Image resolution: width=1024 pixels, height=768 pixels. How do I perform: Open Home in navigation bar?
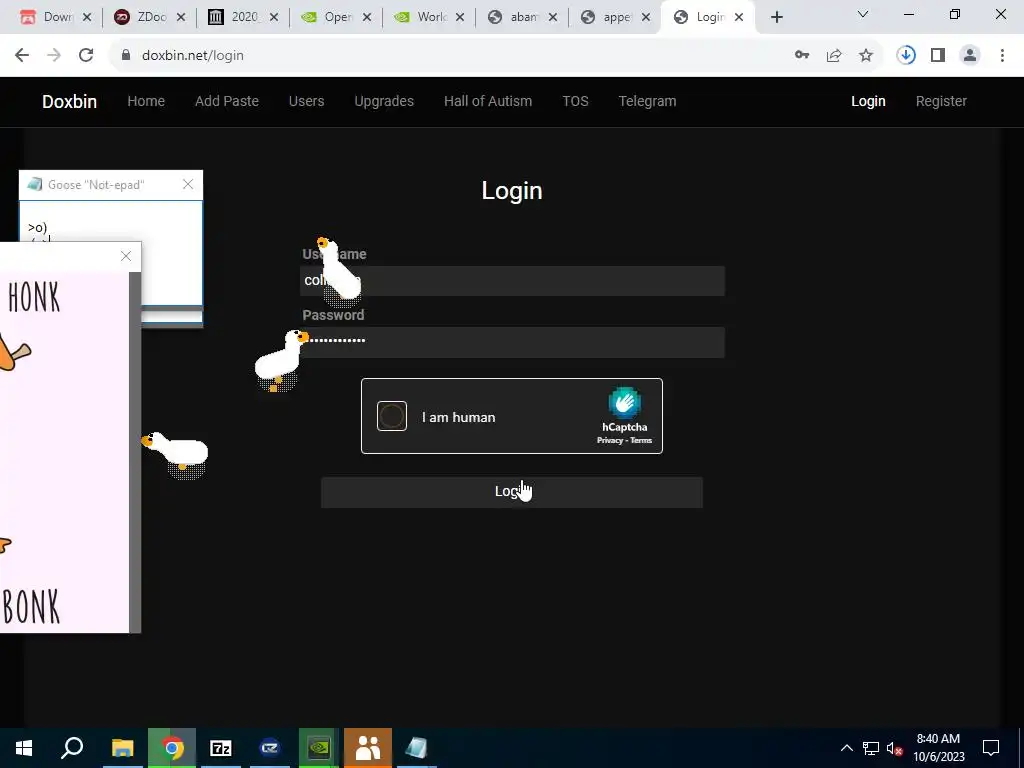(x=146, y=101)
